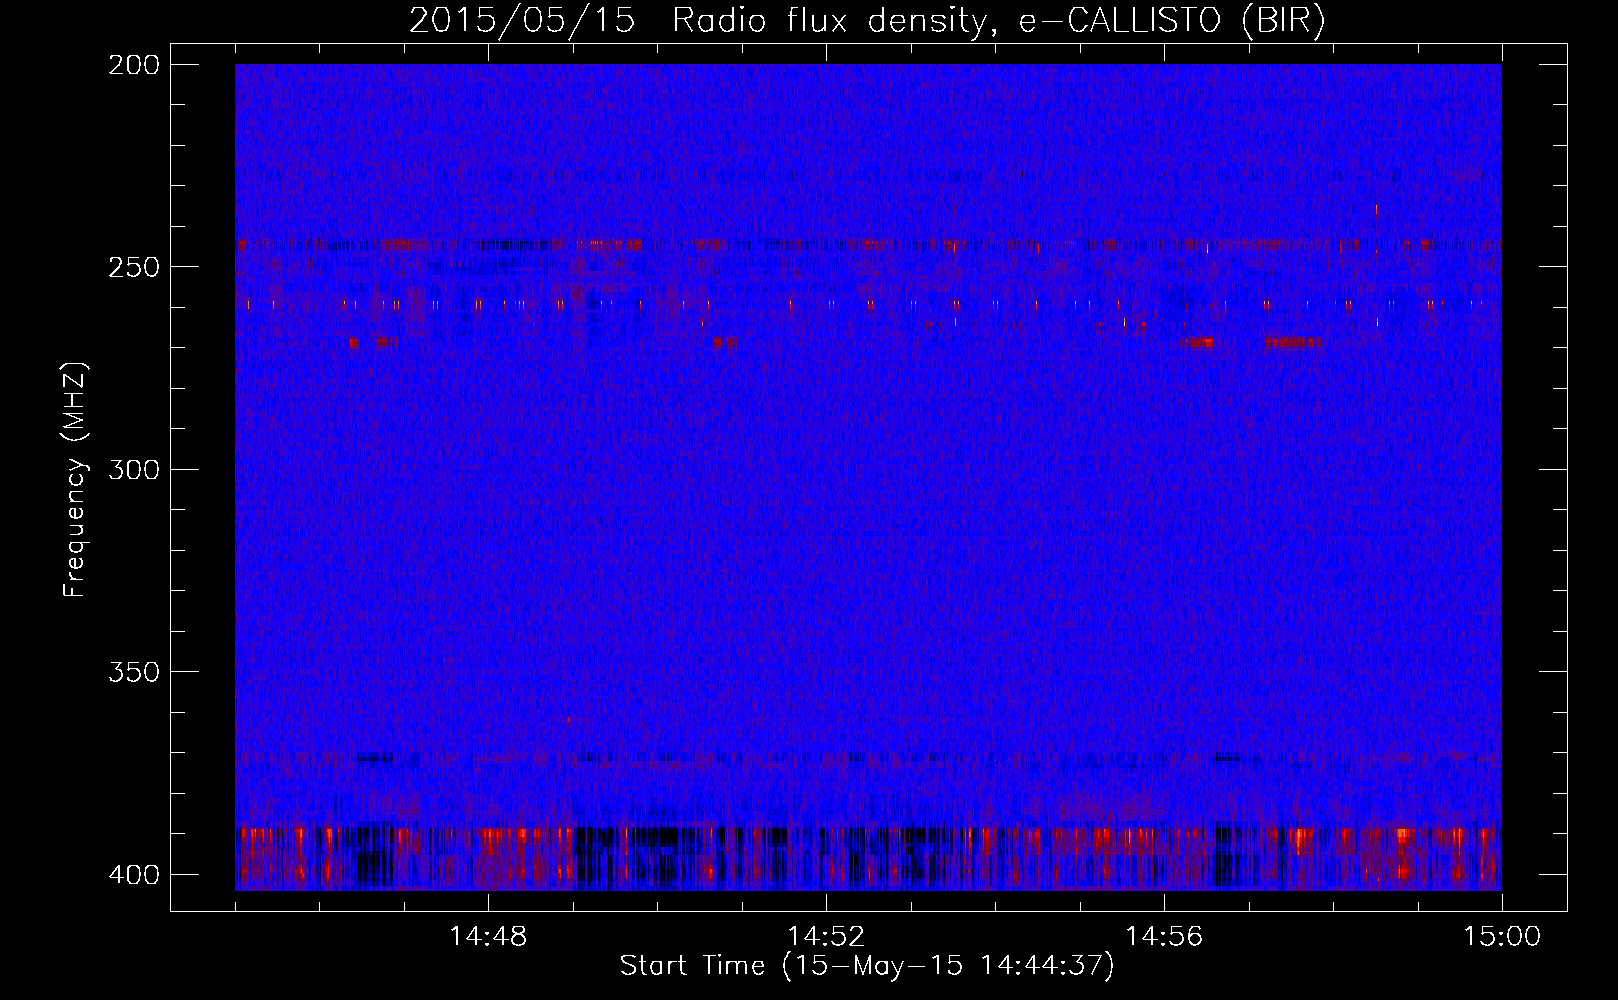Click the 14:56 time tick label

pyautogui.click(x=1164, y=937)
